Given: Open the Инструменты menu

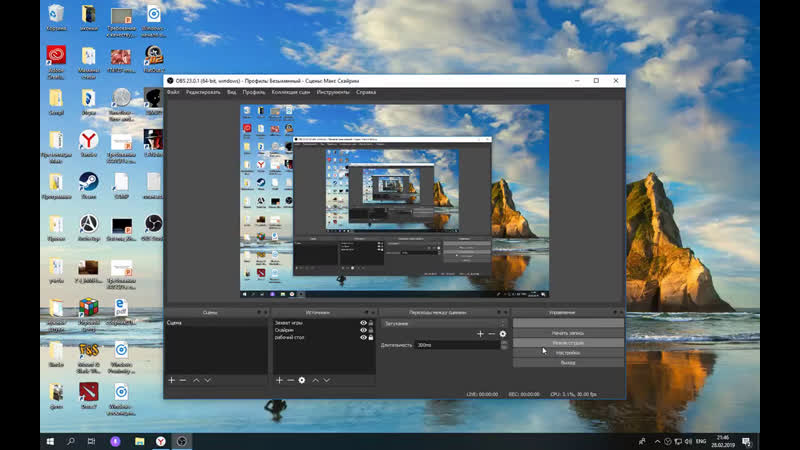Looking at the screenshot, I should click(x=333, y=92).
